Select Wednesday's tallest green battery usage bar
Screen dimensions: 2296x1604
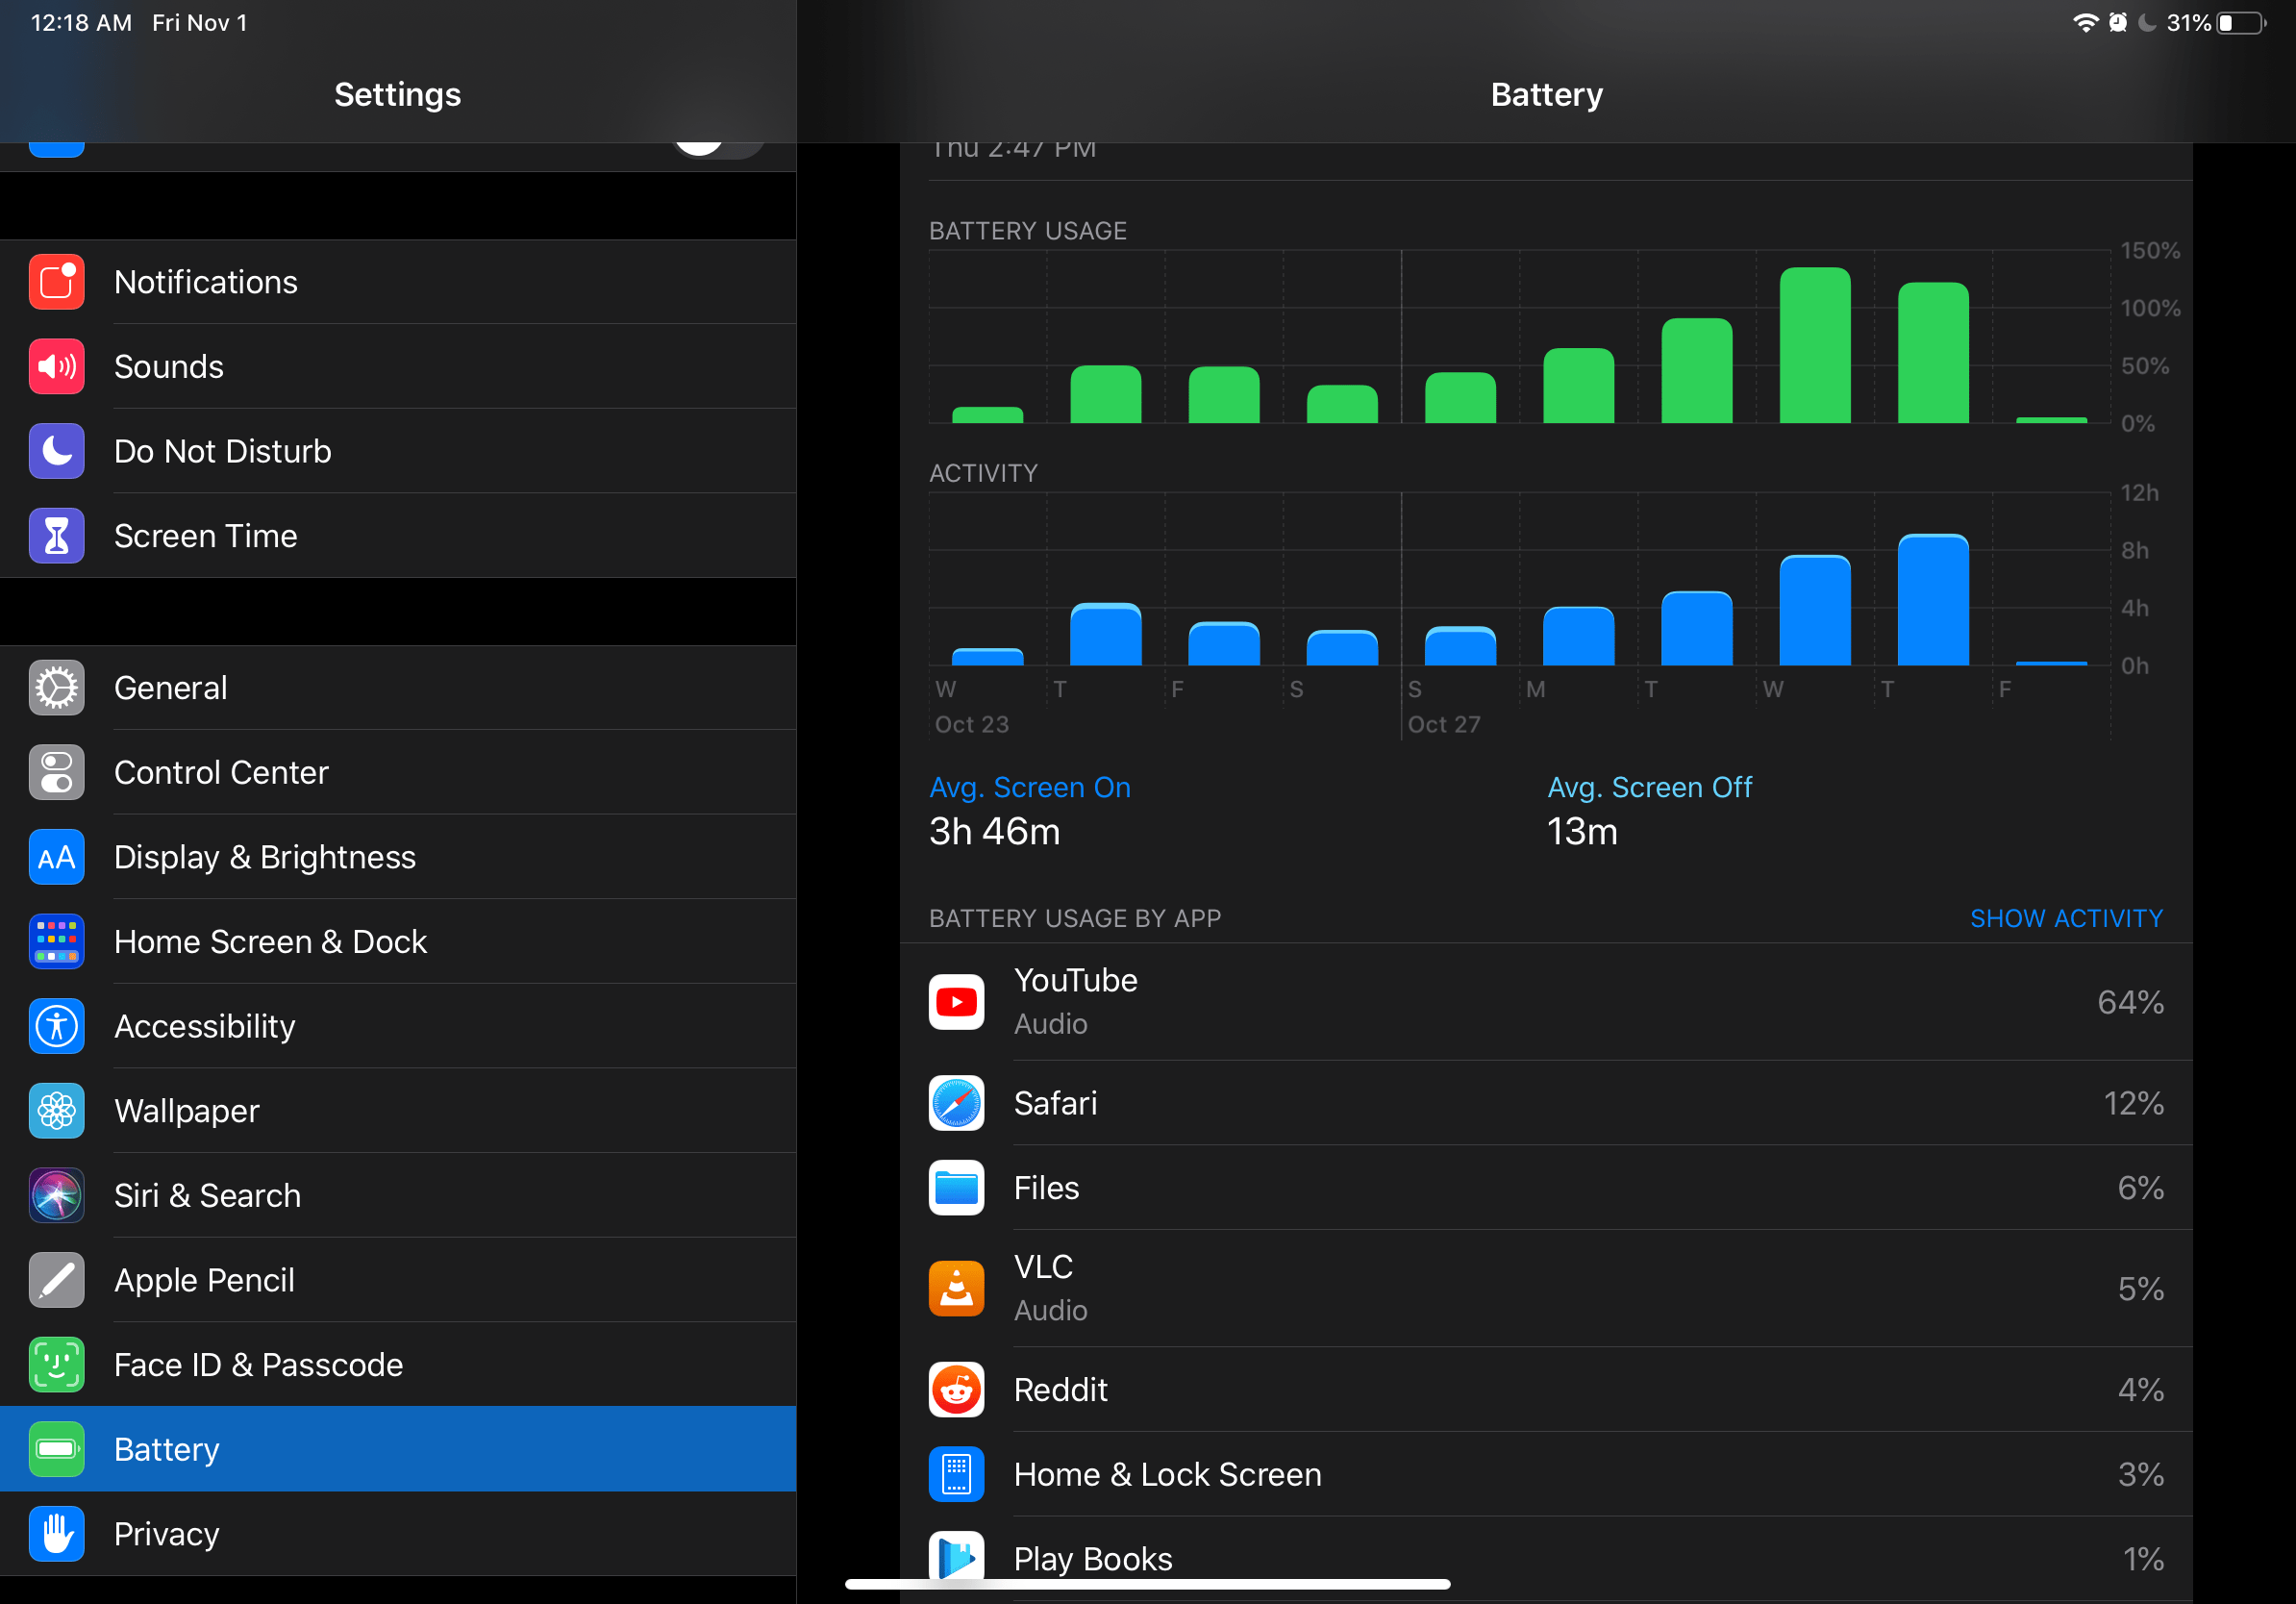(x=1814, y=346)
